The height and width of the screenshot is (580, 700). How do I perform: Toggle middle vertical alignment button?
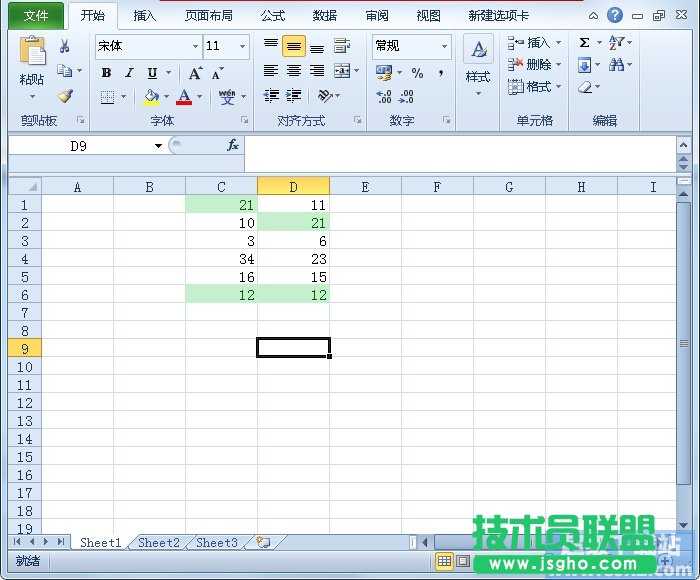pyautogui.click(x=293, y=46)
